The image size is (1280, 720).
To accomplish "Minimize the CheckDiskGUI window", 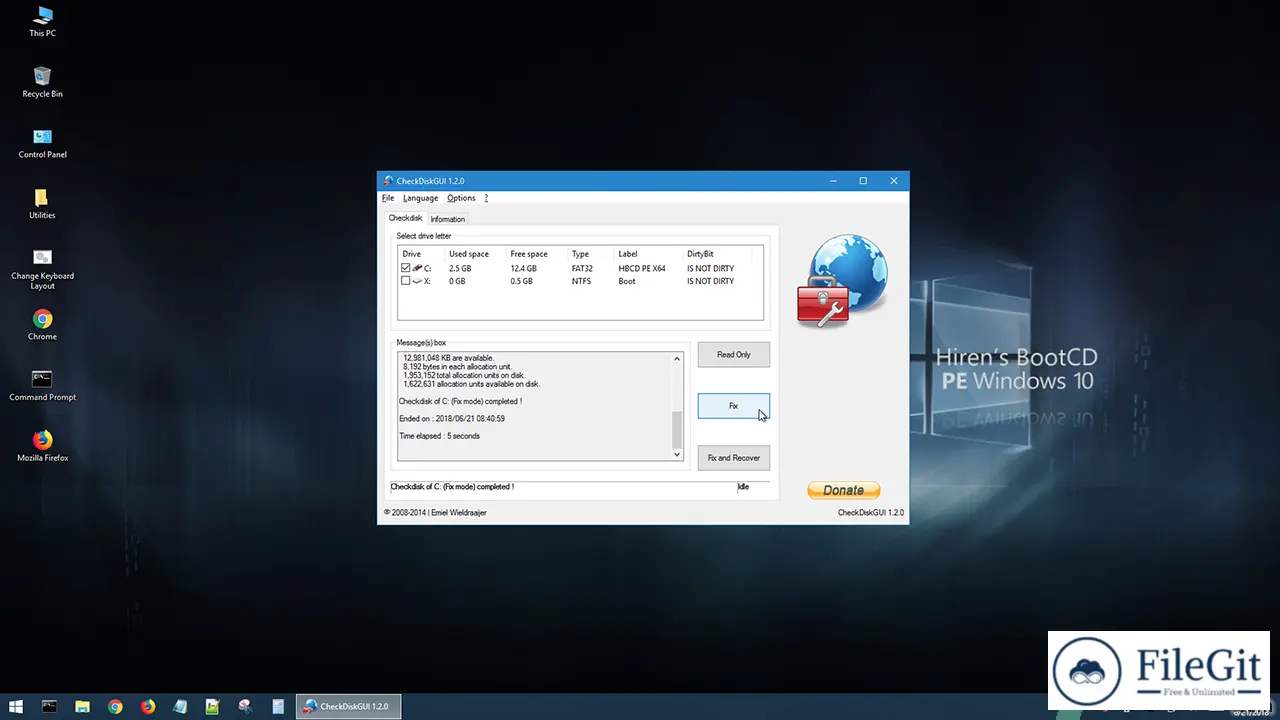I will (833, 181).
